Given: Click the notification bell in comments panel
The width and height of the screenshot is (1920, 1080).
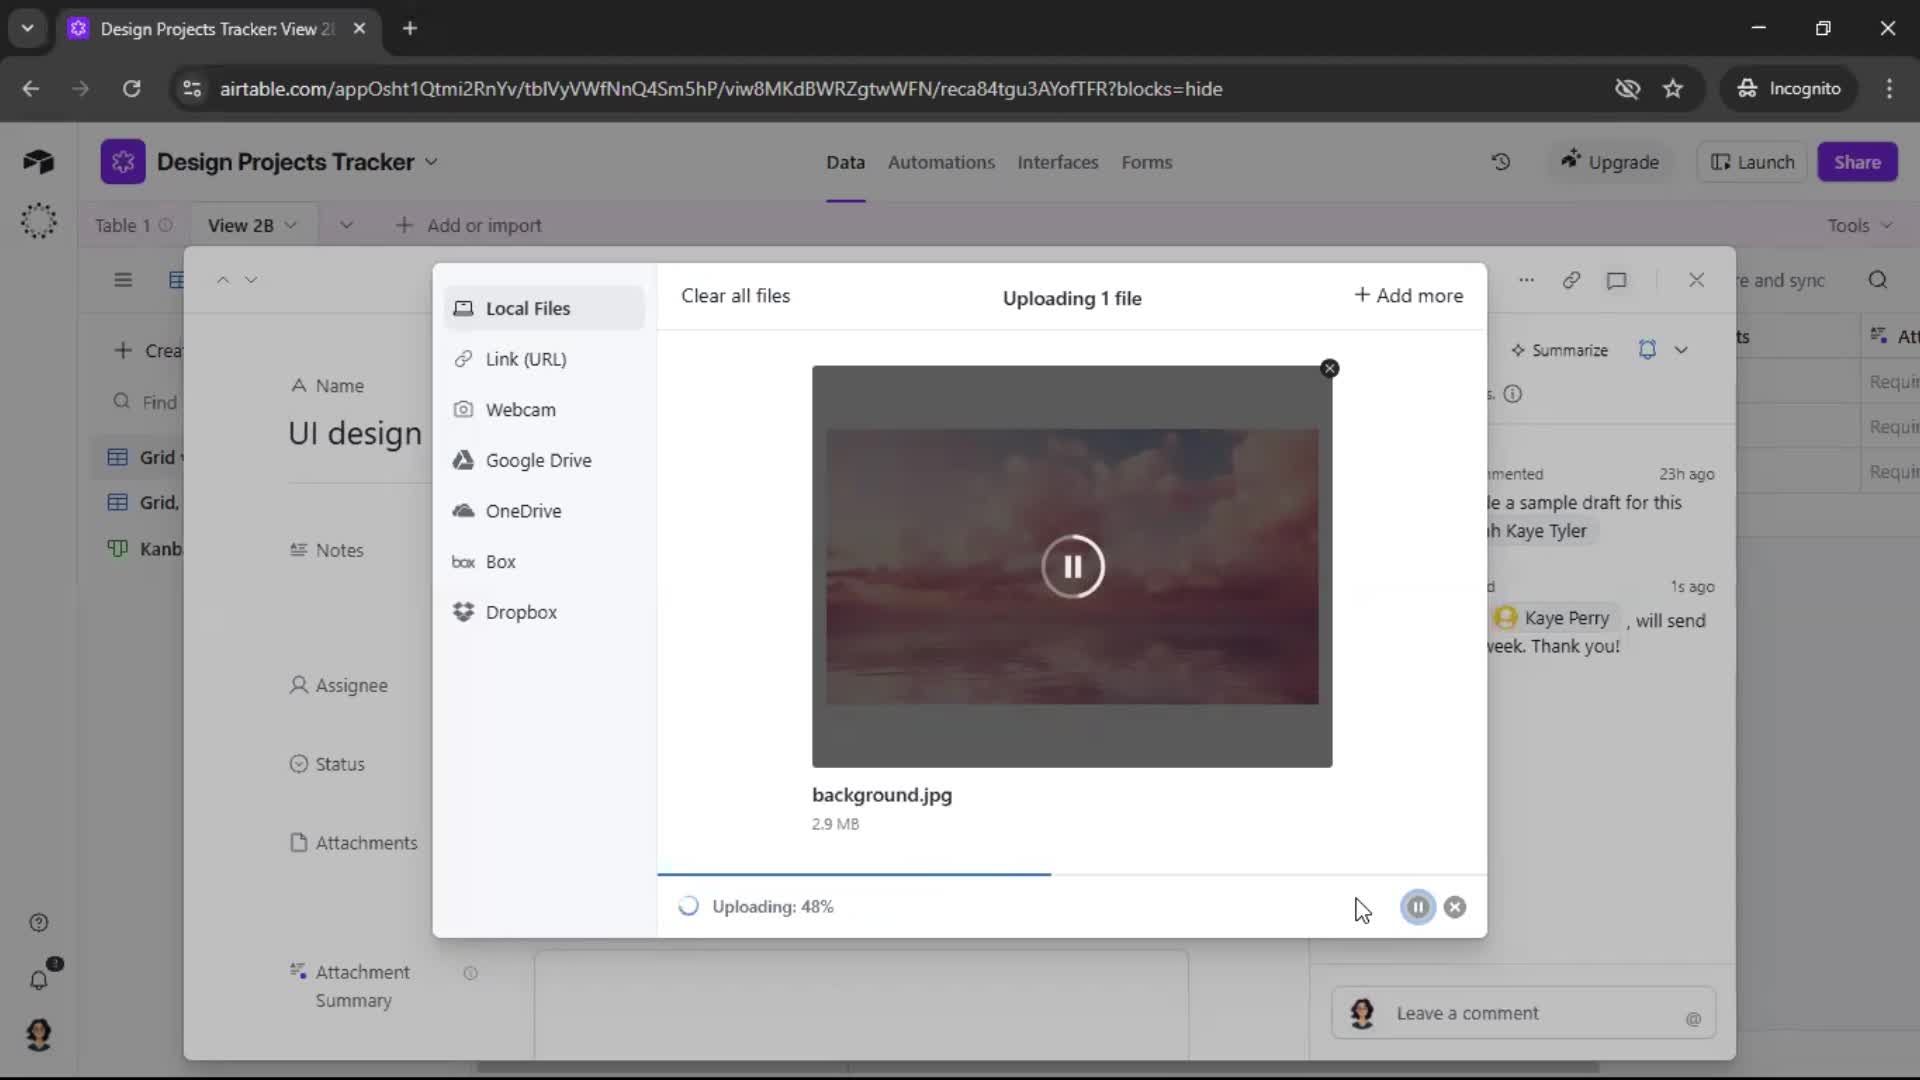Looking at the screenshot, I should click(x=1647, y=350).
